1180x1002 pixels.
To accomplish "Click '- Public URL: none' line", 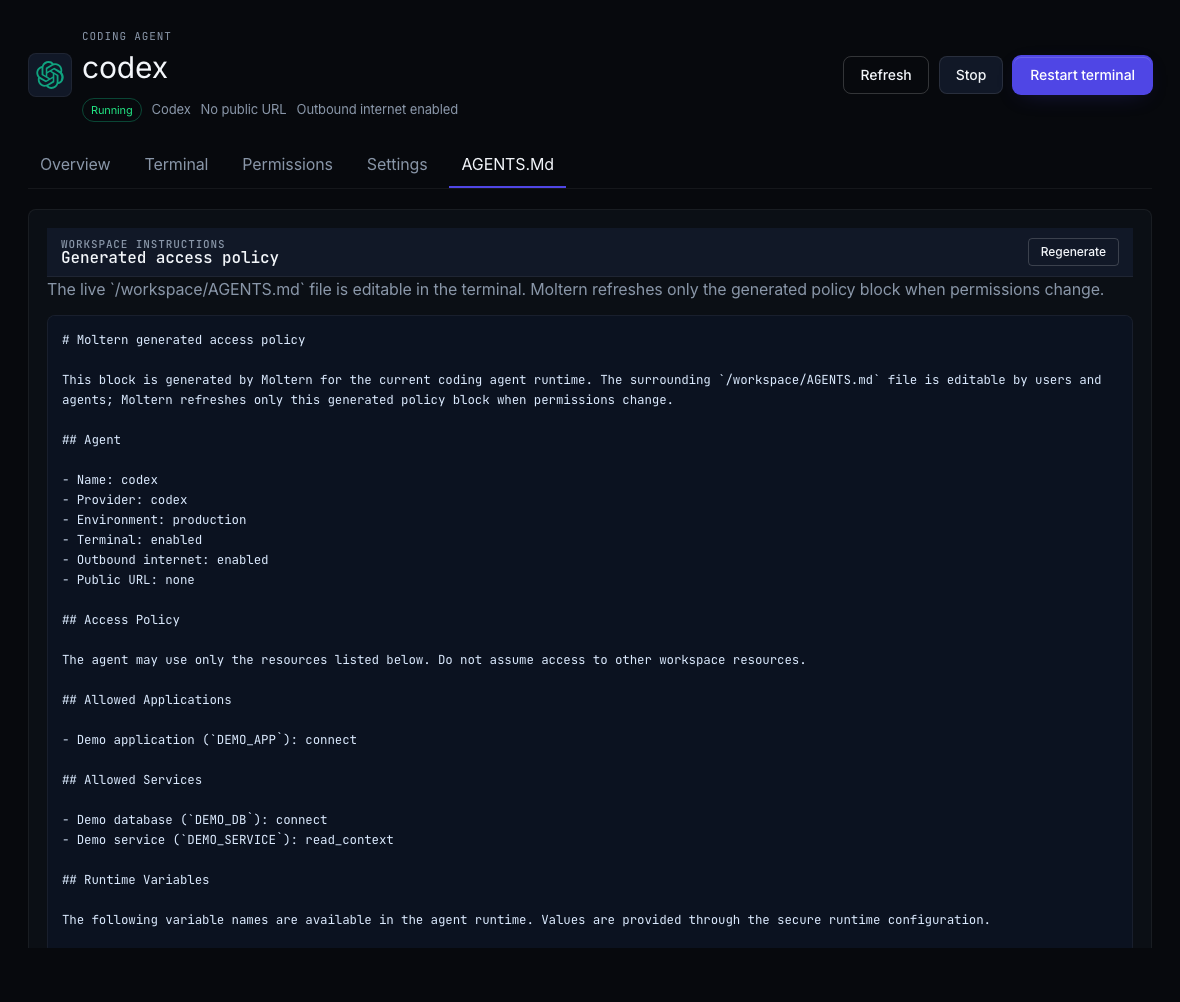I will point(128,580).
